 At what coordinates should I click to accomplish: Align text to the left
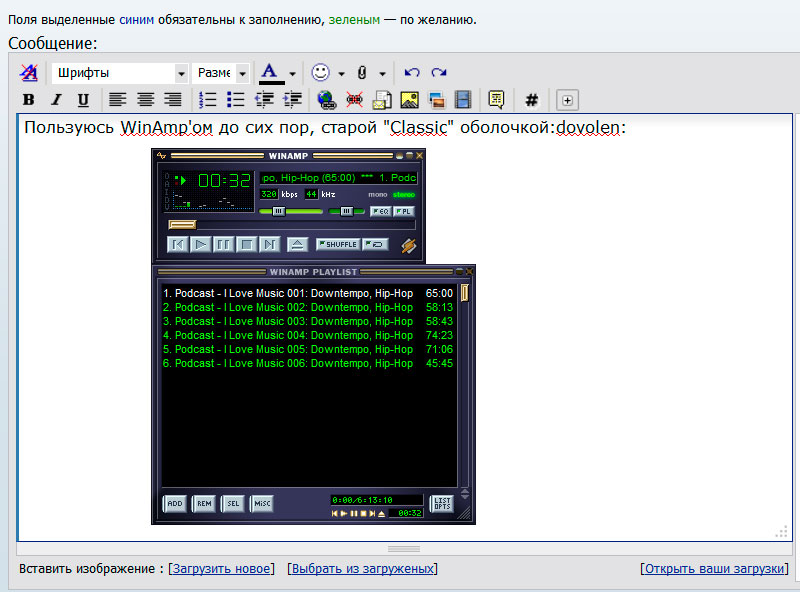pyautogui.click(x=117, y=100)
